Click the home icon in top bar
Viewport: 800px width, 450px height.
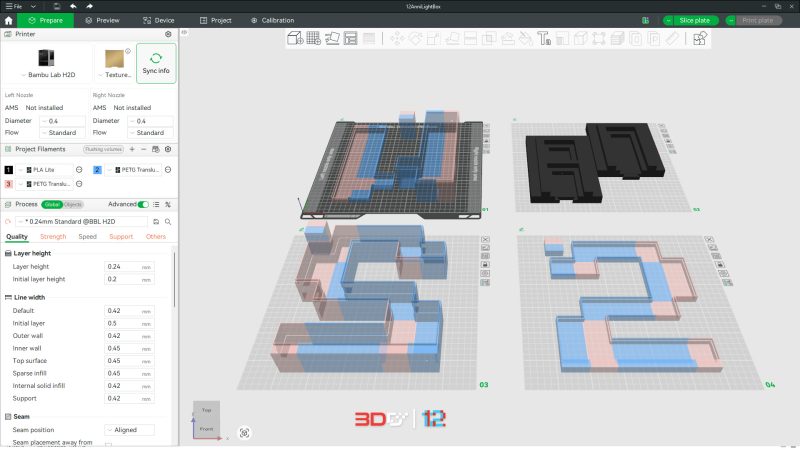[x=10, y=20]
